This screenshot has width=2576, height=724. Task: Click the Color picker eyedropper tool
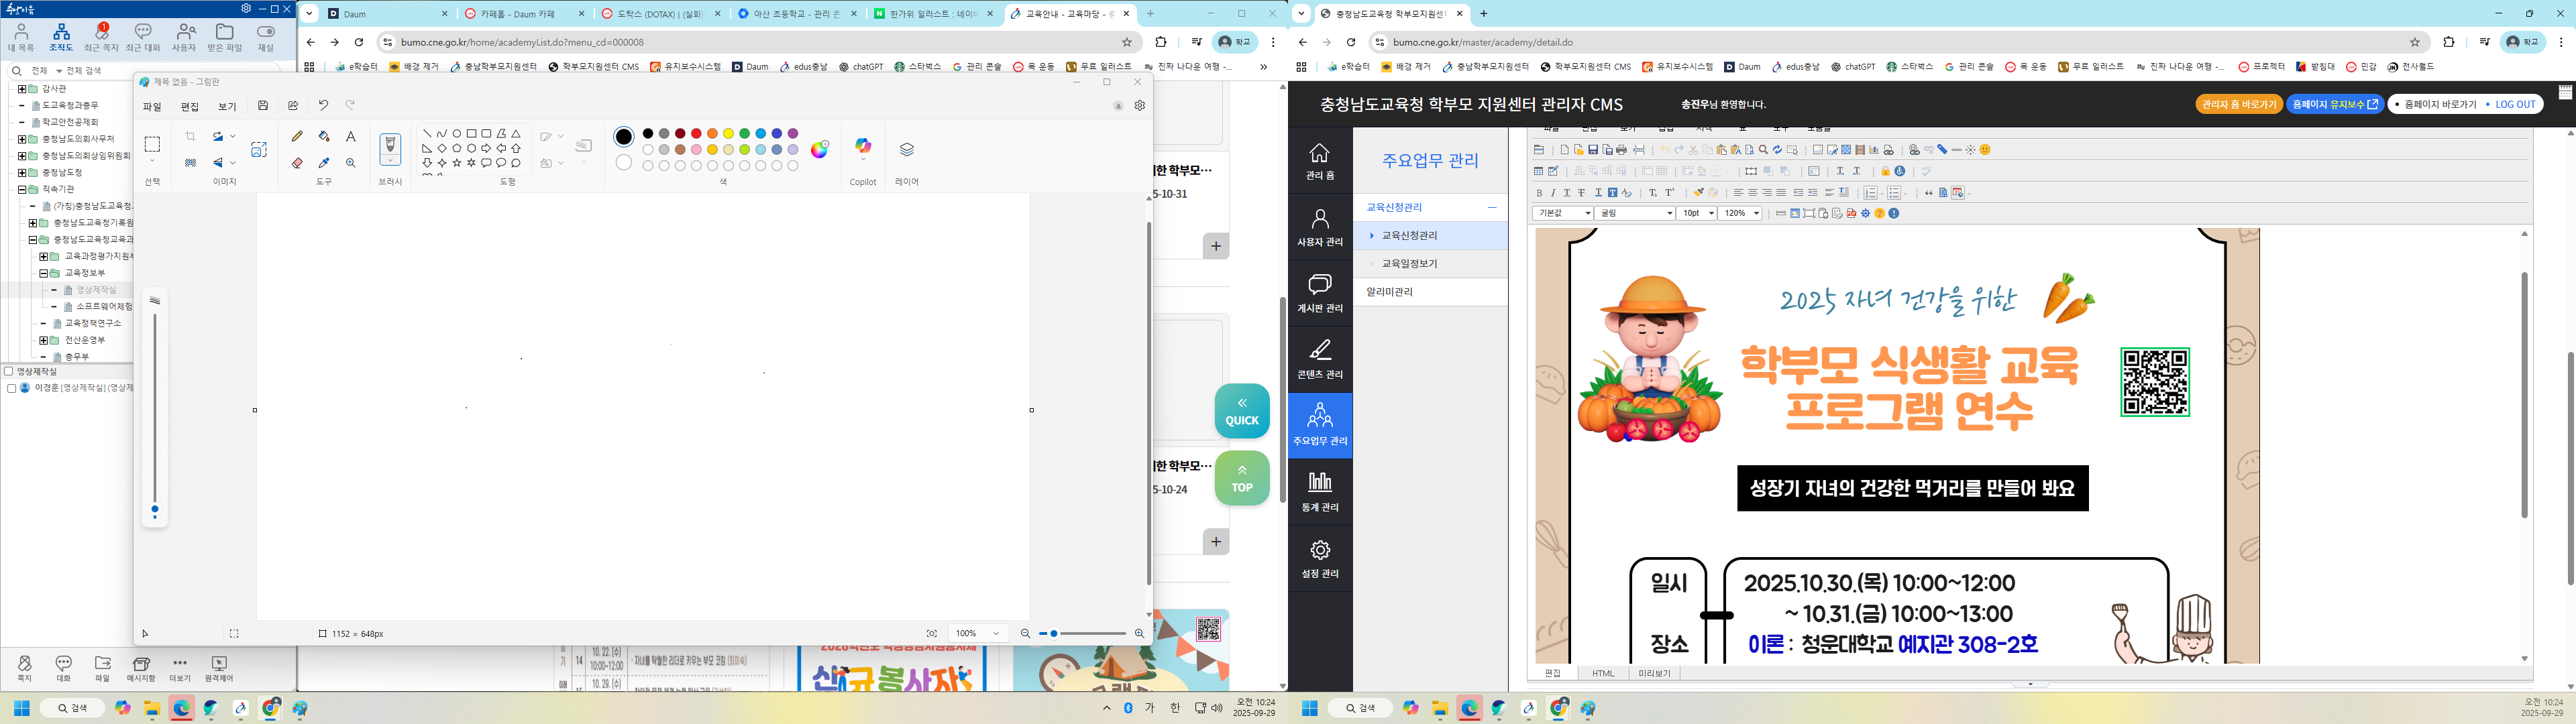pyautogui.click(x=324, y=163)
